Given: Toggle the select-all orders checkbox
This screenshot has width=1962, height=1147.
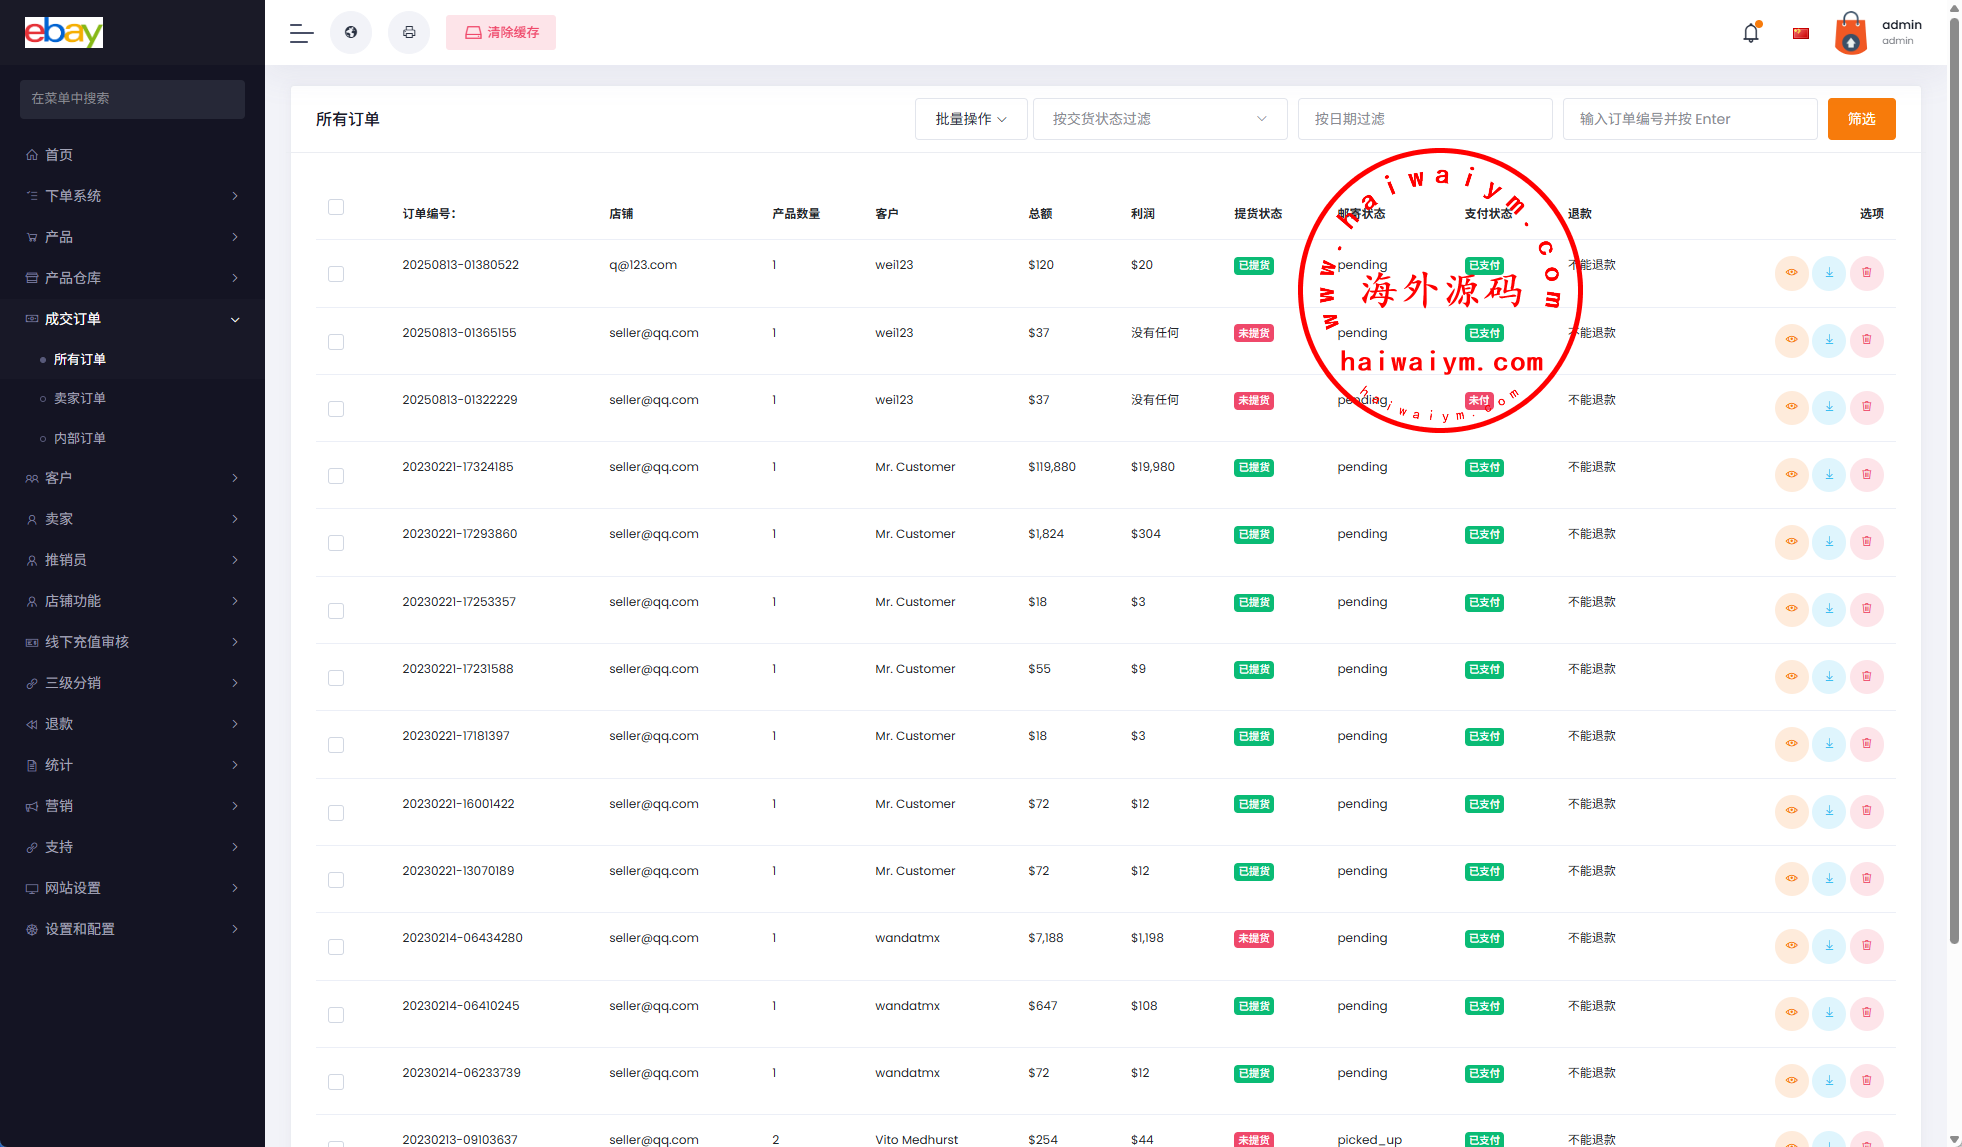Looking at the screenshot, I should tap(336, 207).
